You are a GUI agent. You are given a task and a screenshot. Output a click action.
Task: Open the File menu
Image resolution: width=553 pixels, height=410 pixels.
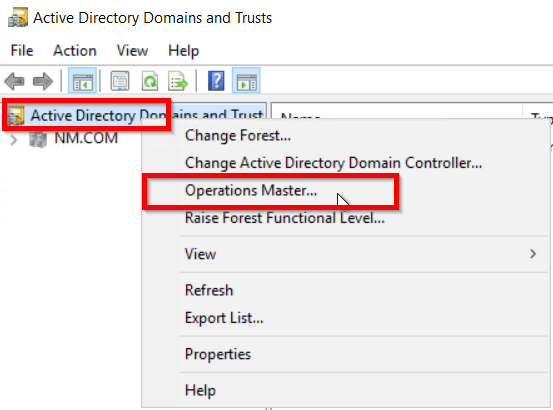[22, 51]
